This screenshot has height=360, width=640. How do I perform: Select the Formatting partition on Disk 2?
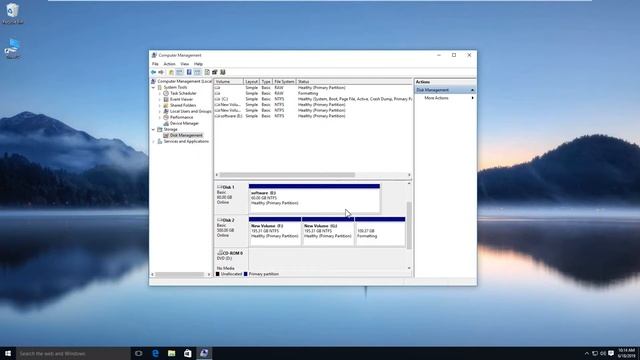(x=380, y=231)
